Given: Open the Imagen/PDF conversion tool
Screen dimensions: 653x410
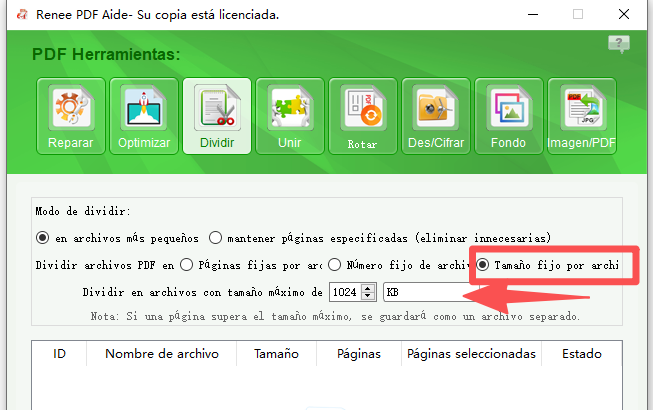Looking at the screenshot, I should point(582,116).
